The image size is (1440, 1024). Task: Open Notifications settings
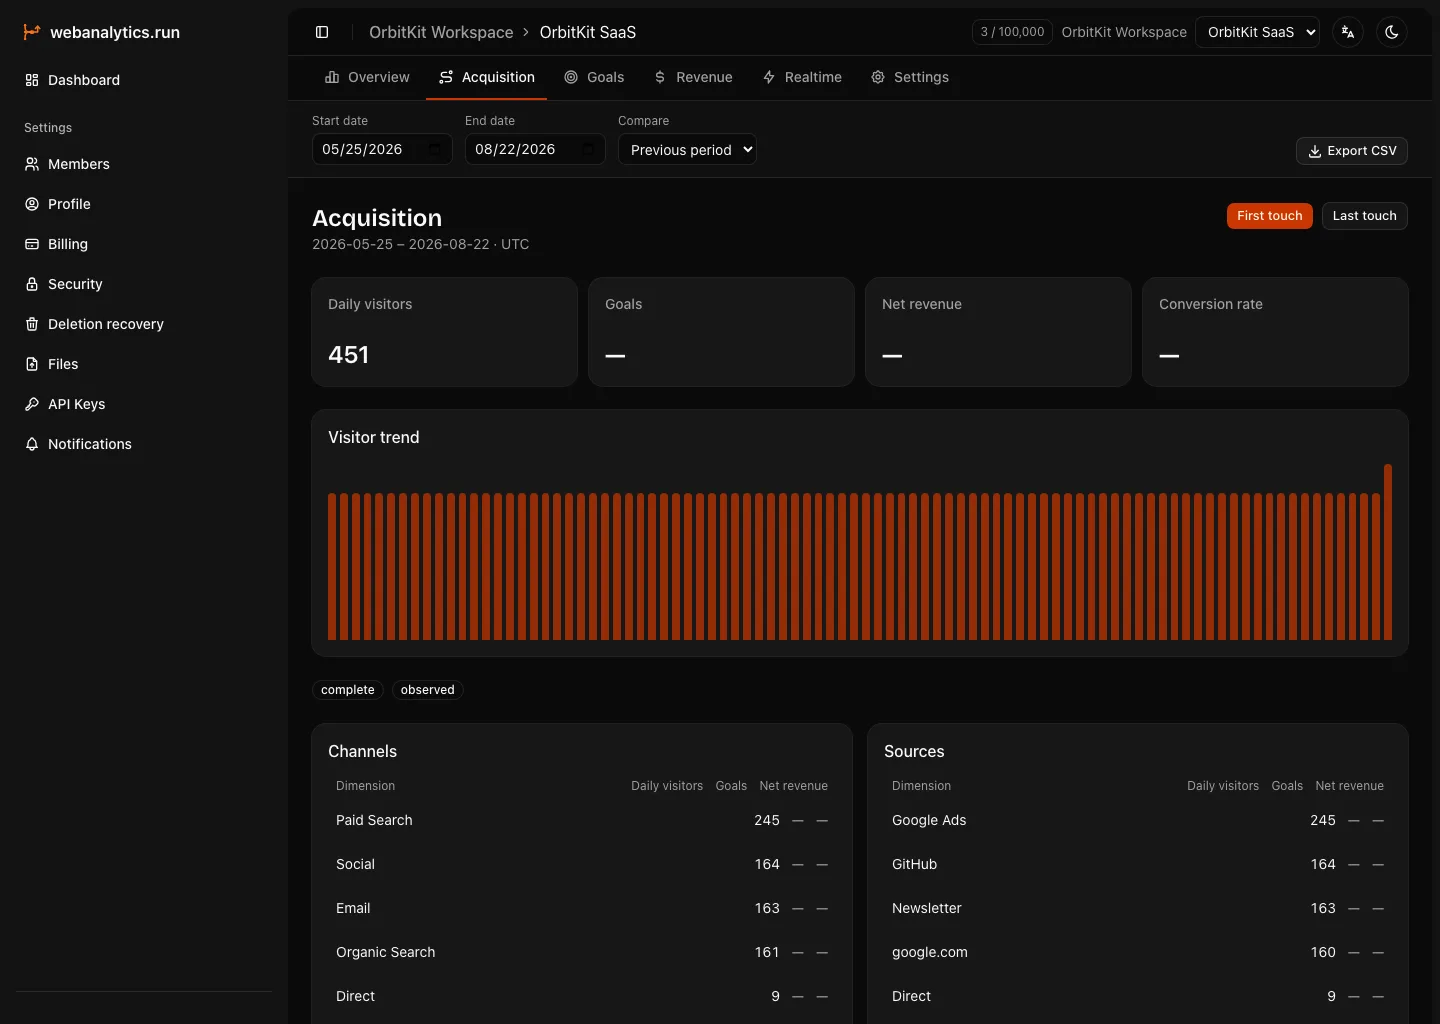click(x=144, y=444)
